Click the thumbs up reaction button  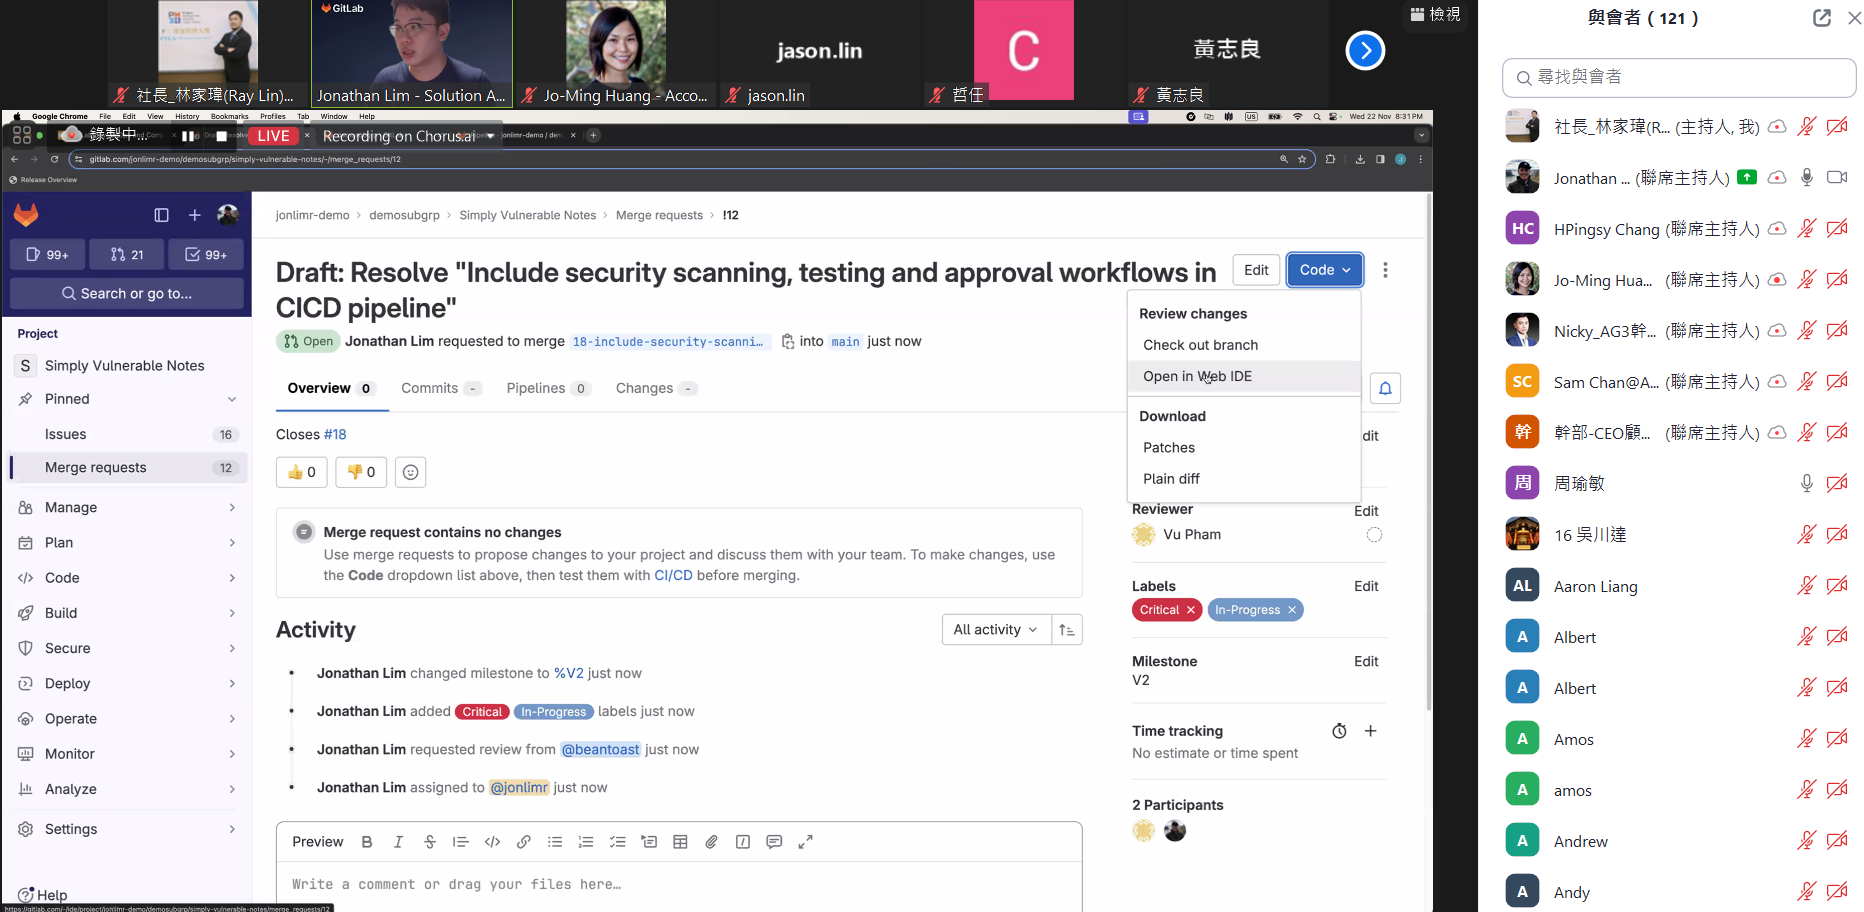tap(301, 472)
